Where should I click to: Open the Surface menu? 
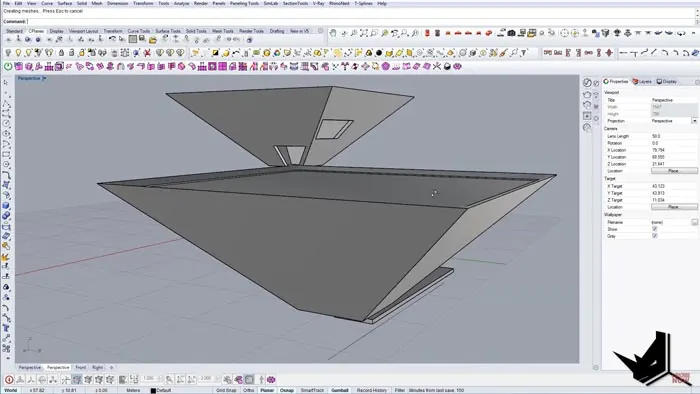pos(65,4)
